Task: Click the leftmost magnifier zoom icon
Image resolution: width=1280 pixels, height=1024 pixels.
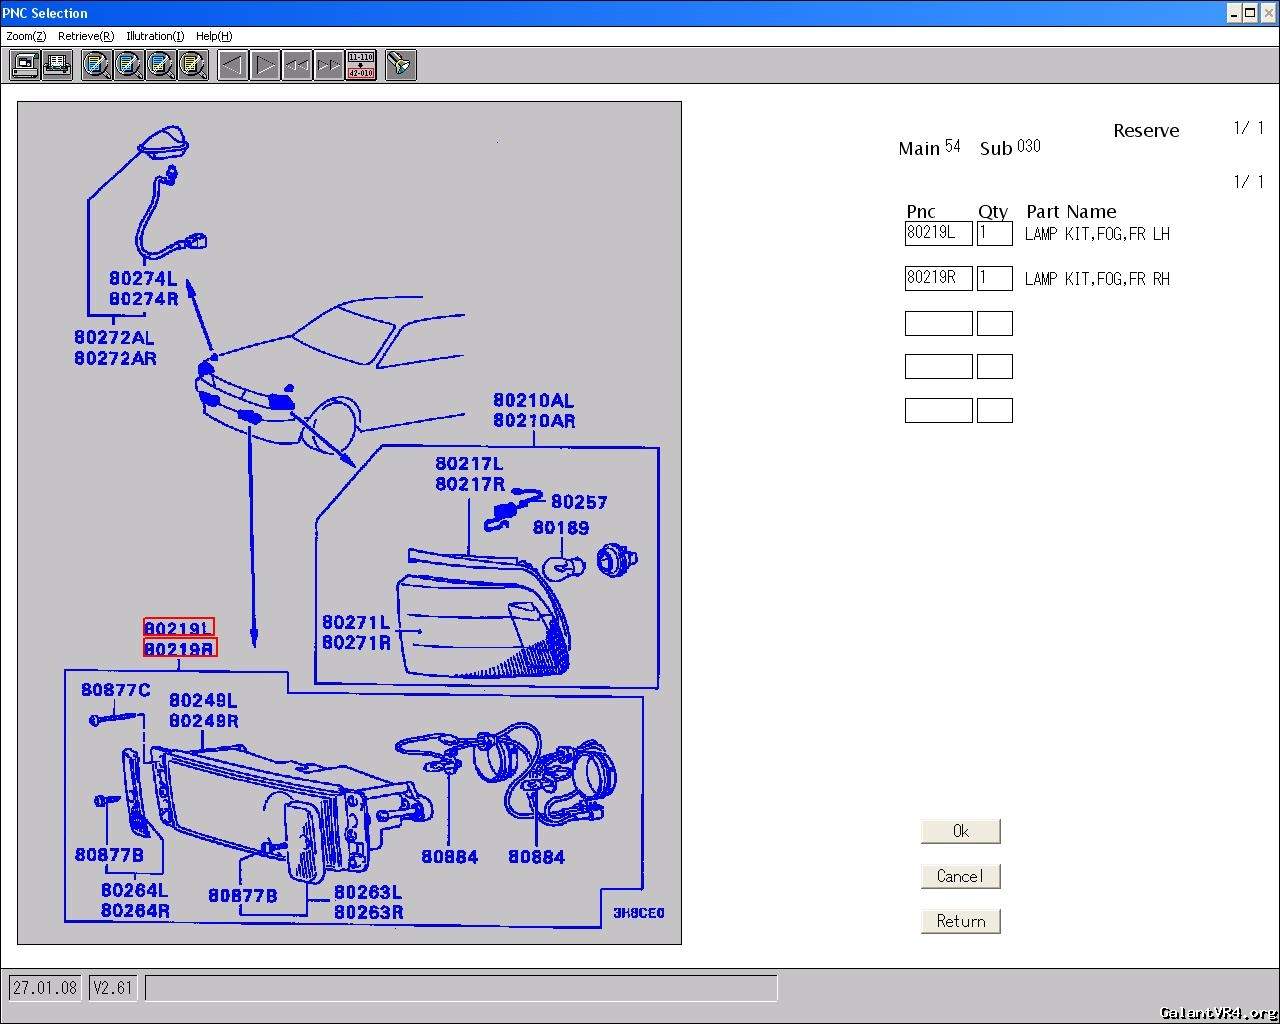Action: pos(97,65)
